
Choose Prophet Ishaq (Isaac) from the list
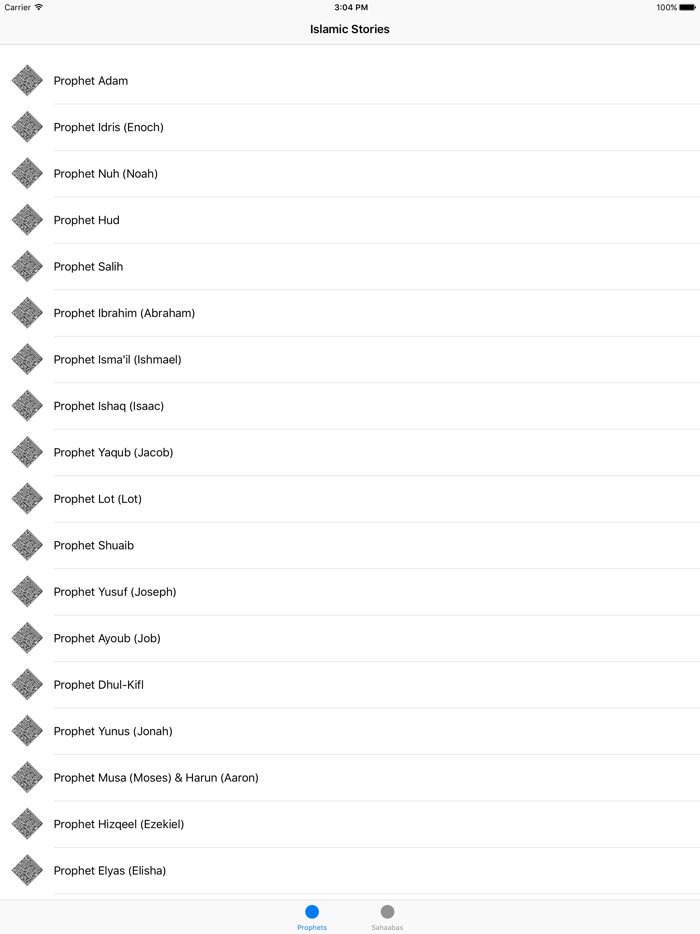pyautogui.click(x=109, y=406)
